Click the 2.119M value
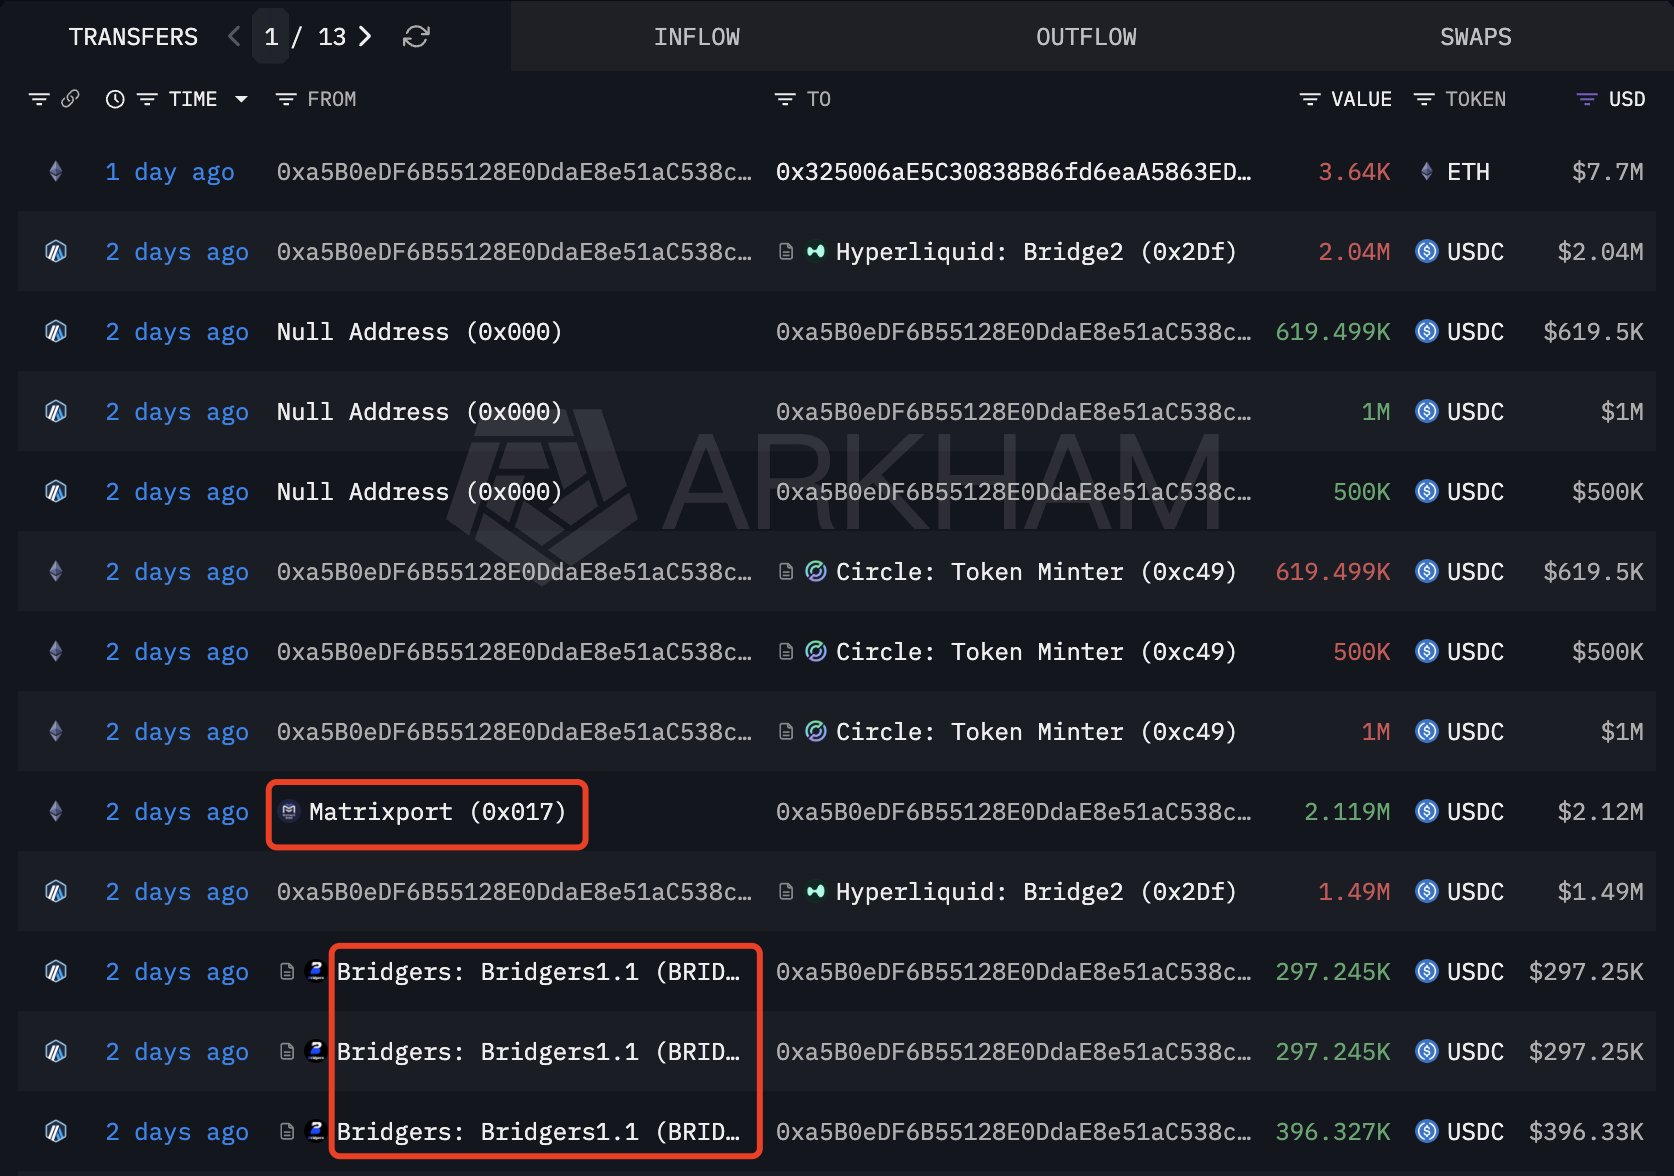1674x1176 pixels. tap(1346, 812)
